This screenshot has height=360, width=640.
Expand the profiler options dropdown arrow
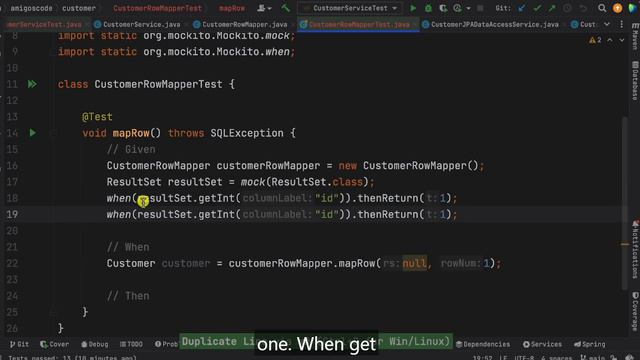tap(468, 8)
